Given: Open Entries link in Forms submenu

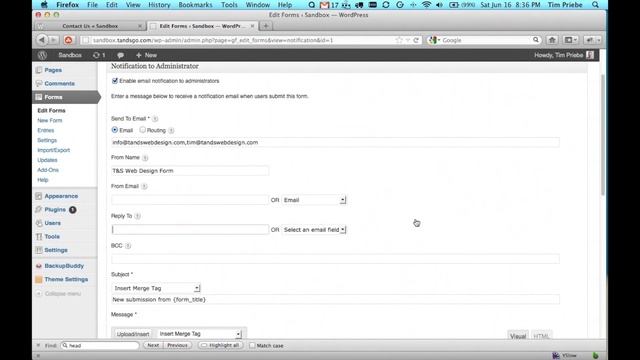Looking at the screenshot, I should pos(46,130).
